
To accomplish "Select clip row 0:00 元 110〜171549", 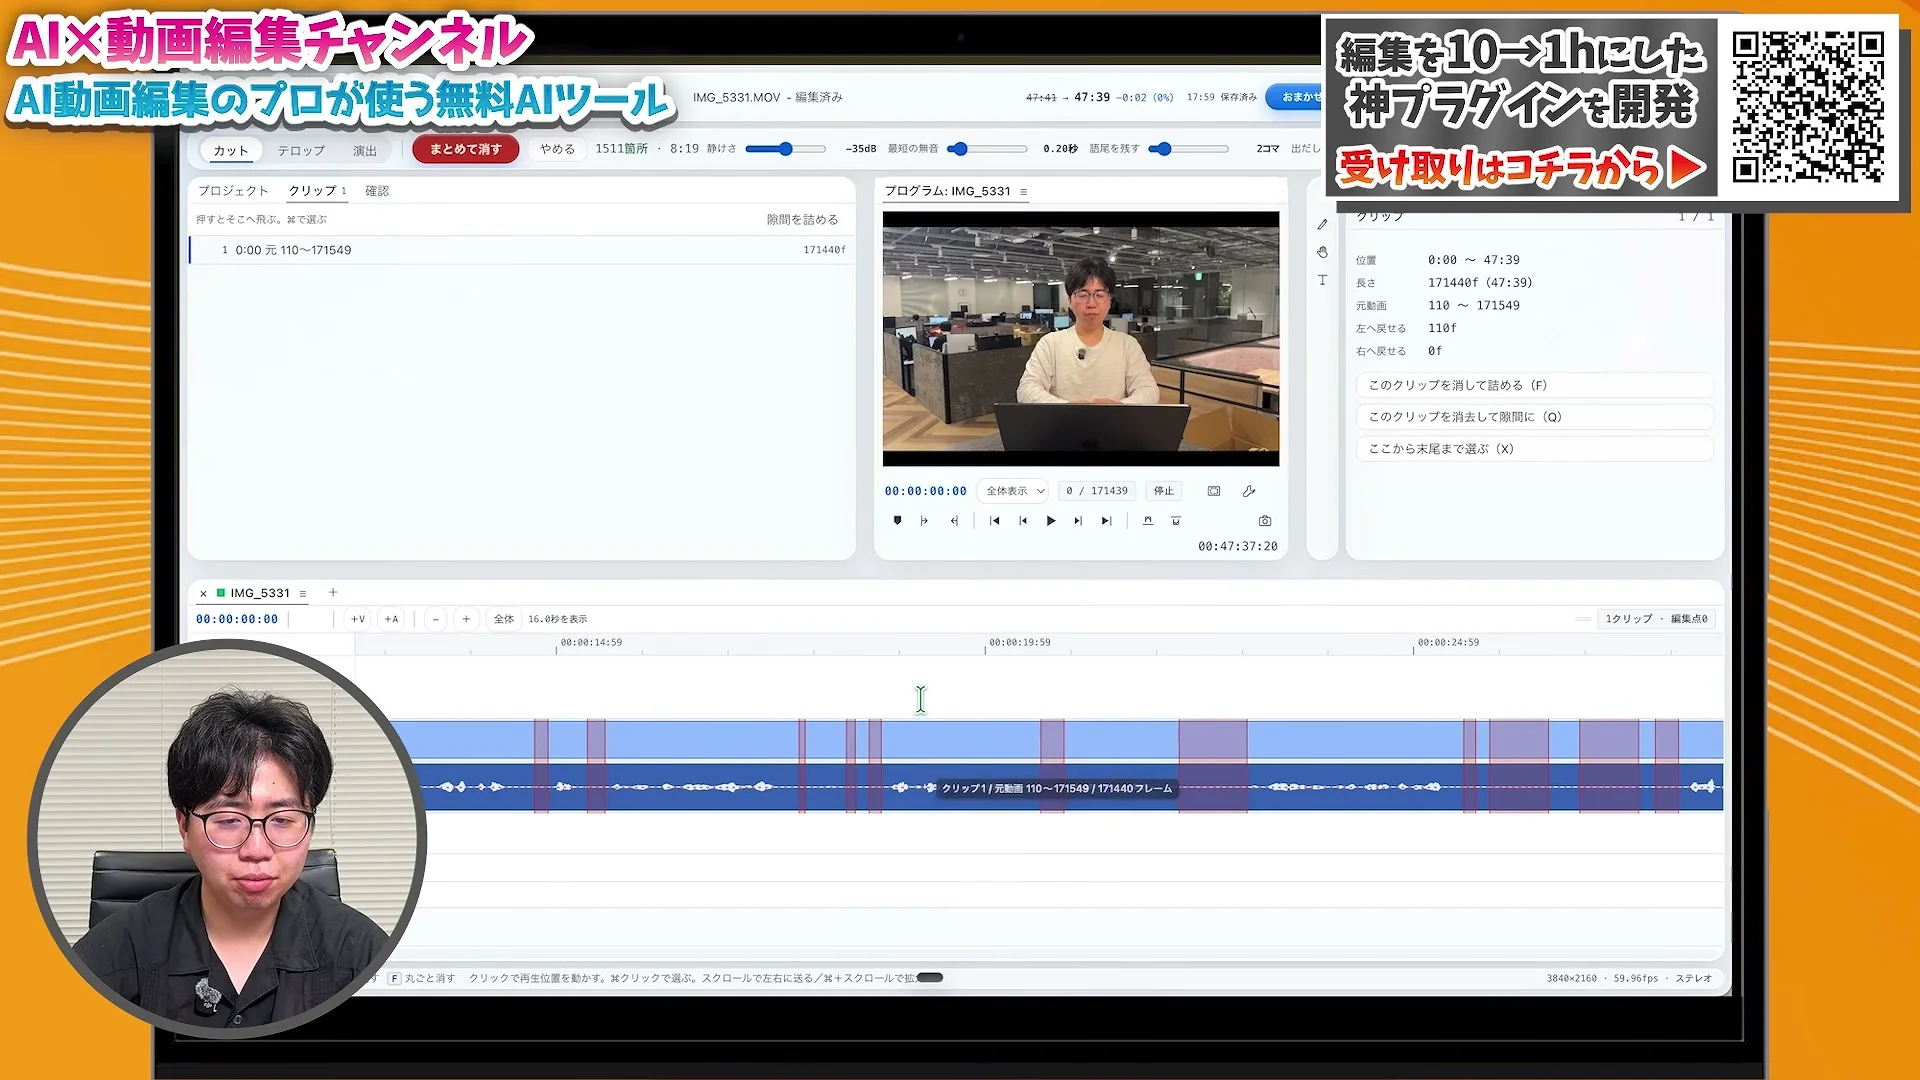I will (x=520, y=250).
